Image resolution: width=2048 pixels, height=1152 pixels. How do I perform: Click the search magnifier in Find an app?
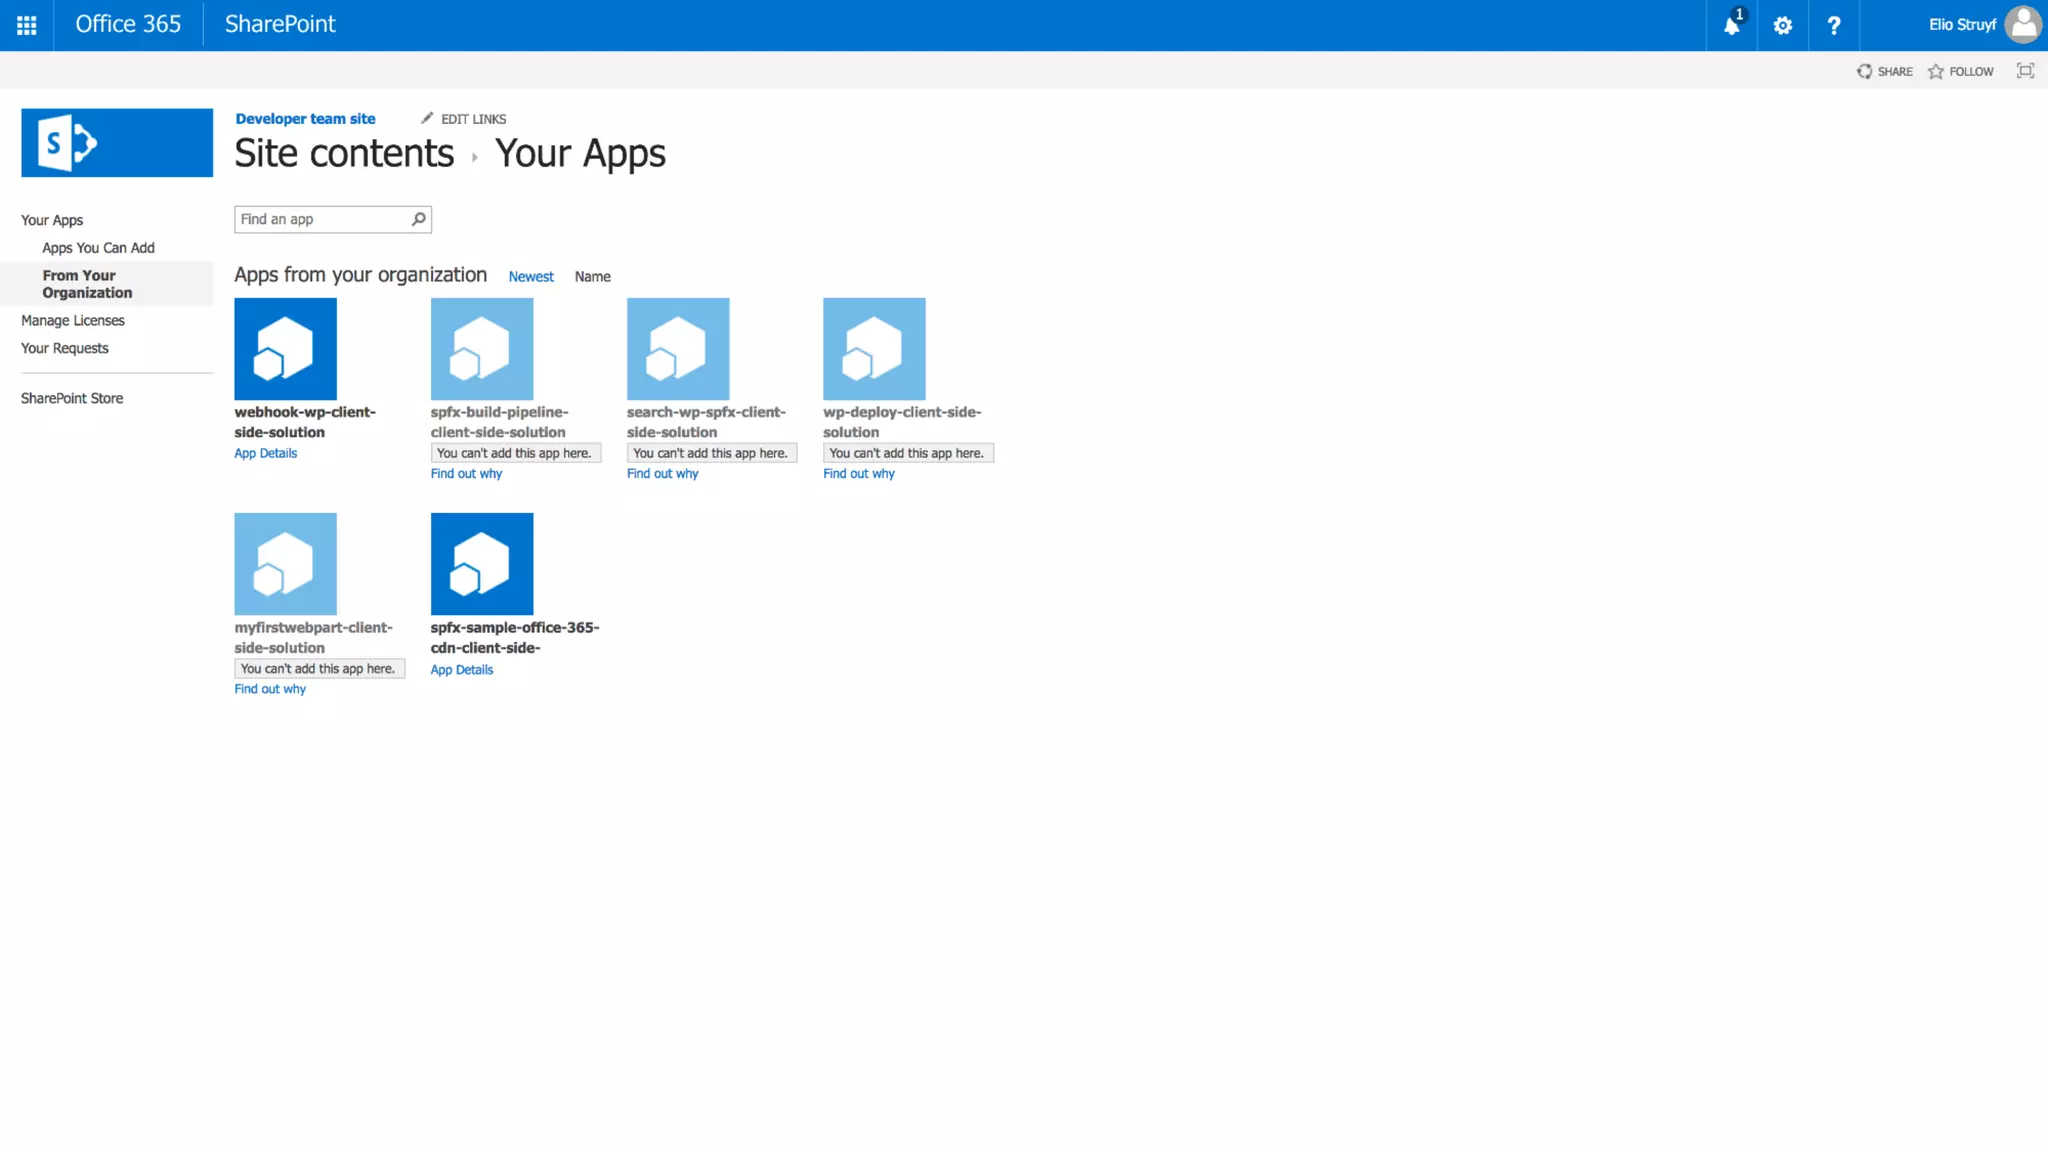pyautogui.click(x=419, y=219)
